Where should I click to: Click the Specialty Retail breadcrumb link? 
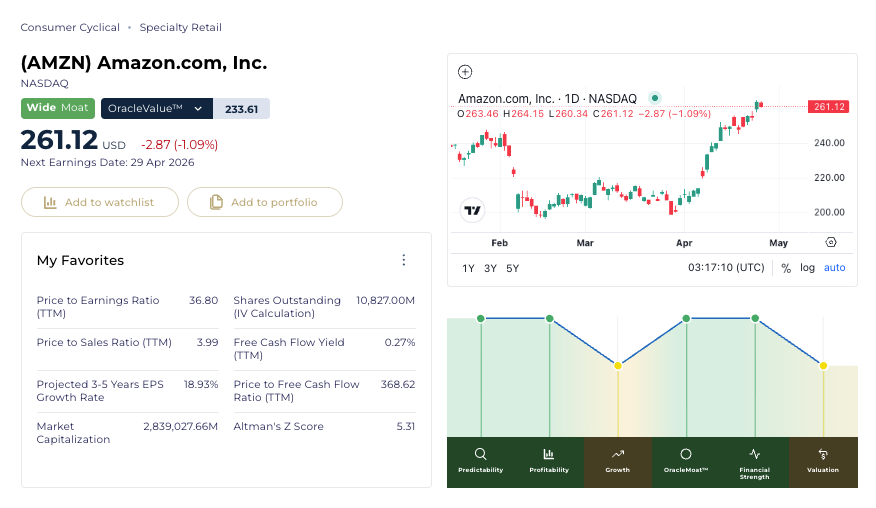(181, 28)
